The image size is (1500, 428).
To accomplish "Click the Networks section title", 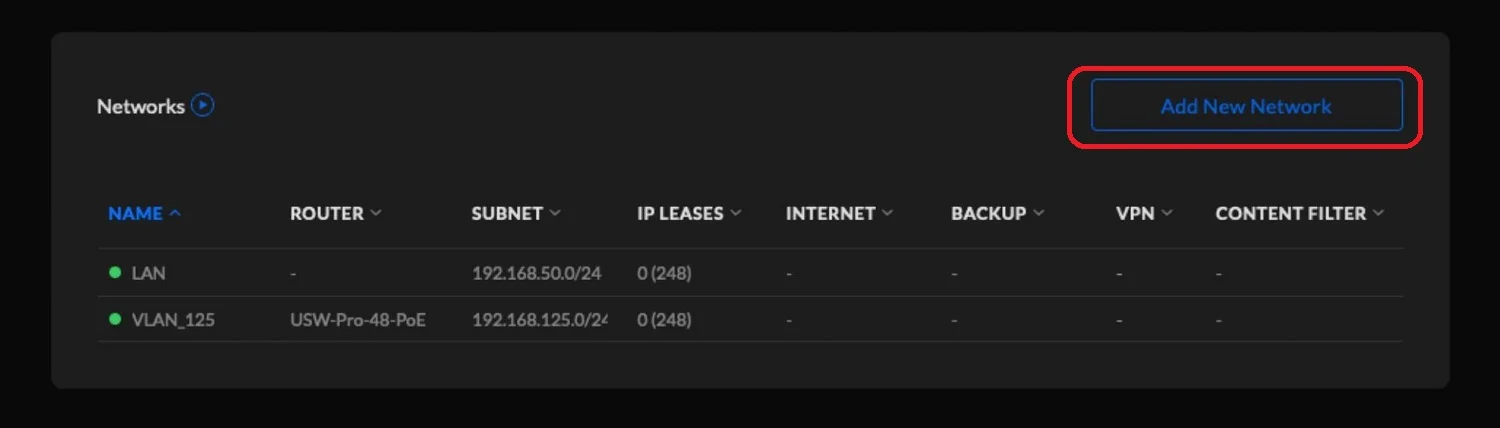I will point(140,106).
